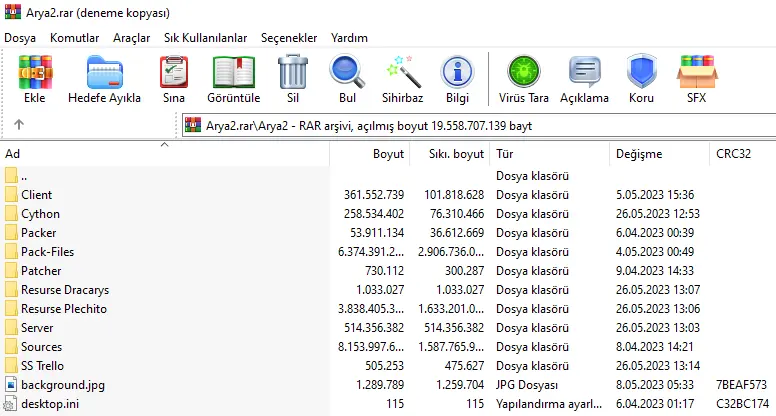Image resolution: width=776 pixels, height=416 pixels.
Task: Show archive Bilgi information
Action: point(457,79)
